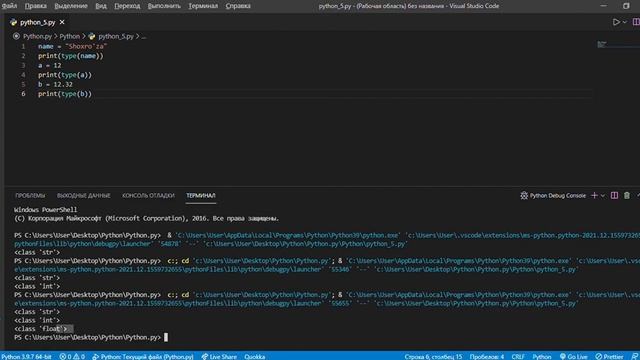The width and height of the screenshot is (640, 360).
Task: Open the status bar errors and warnings counter
Action: coord(72,356)
